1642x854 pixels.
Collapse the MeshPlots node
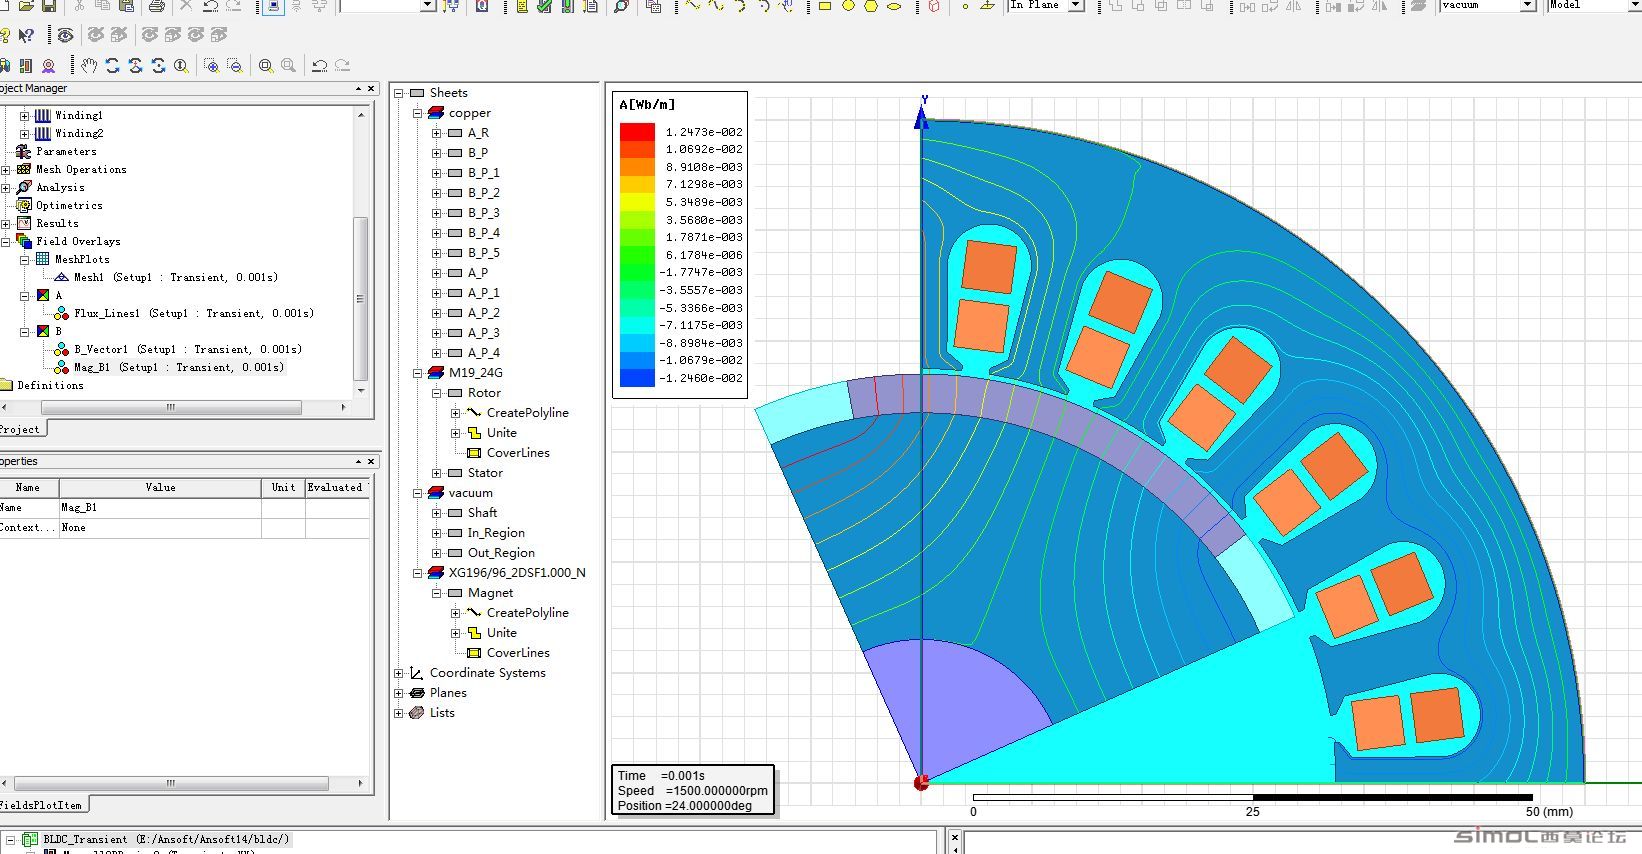click(x=25, y=259)
